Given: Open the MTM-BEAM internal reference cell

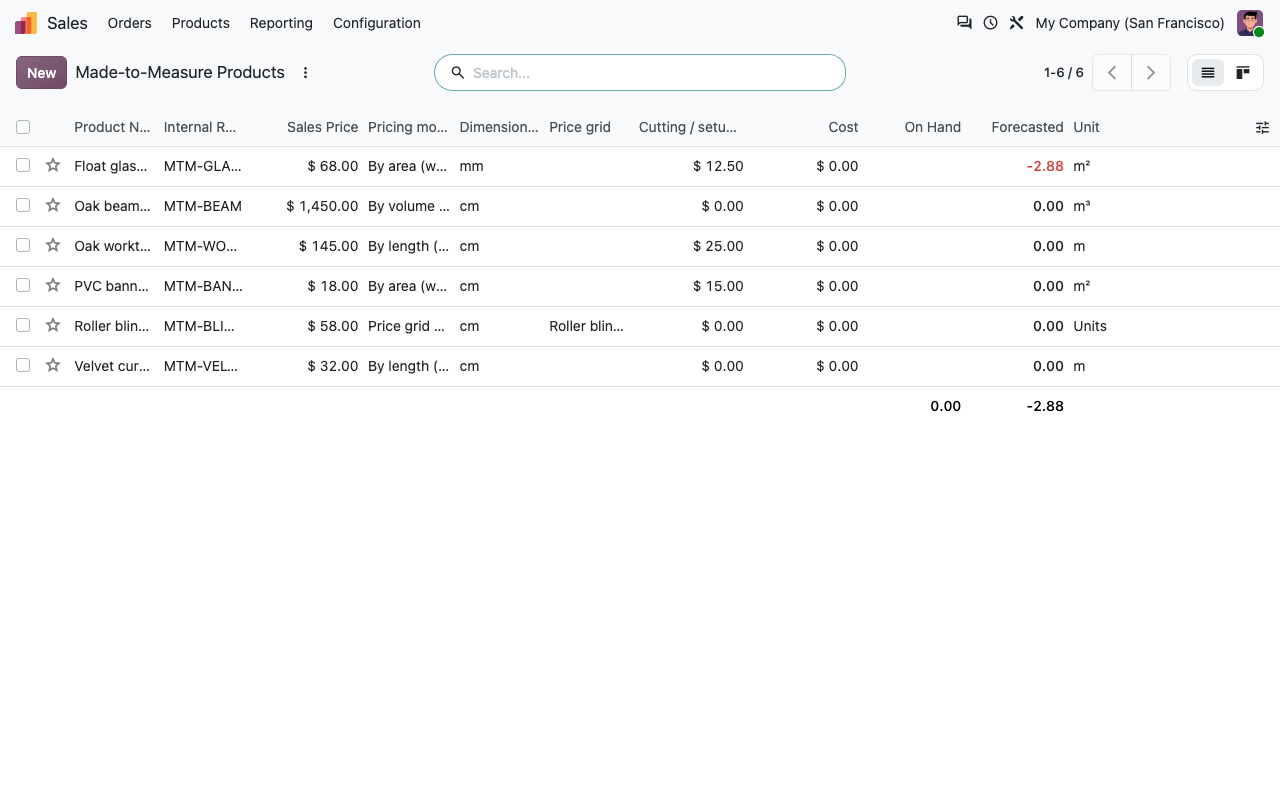Looking at the screenshot, I should [x=203, y=206].
